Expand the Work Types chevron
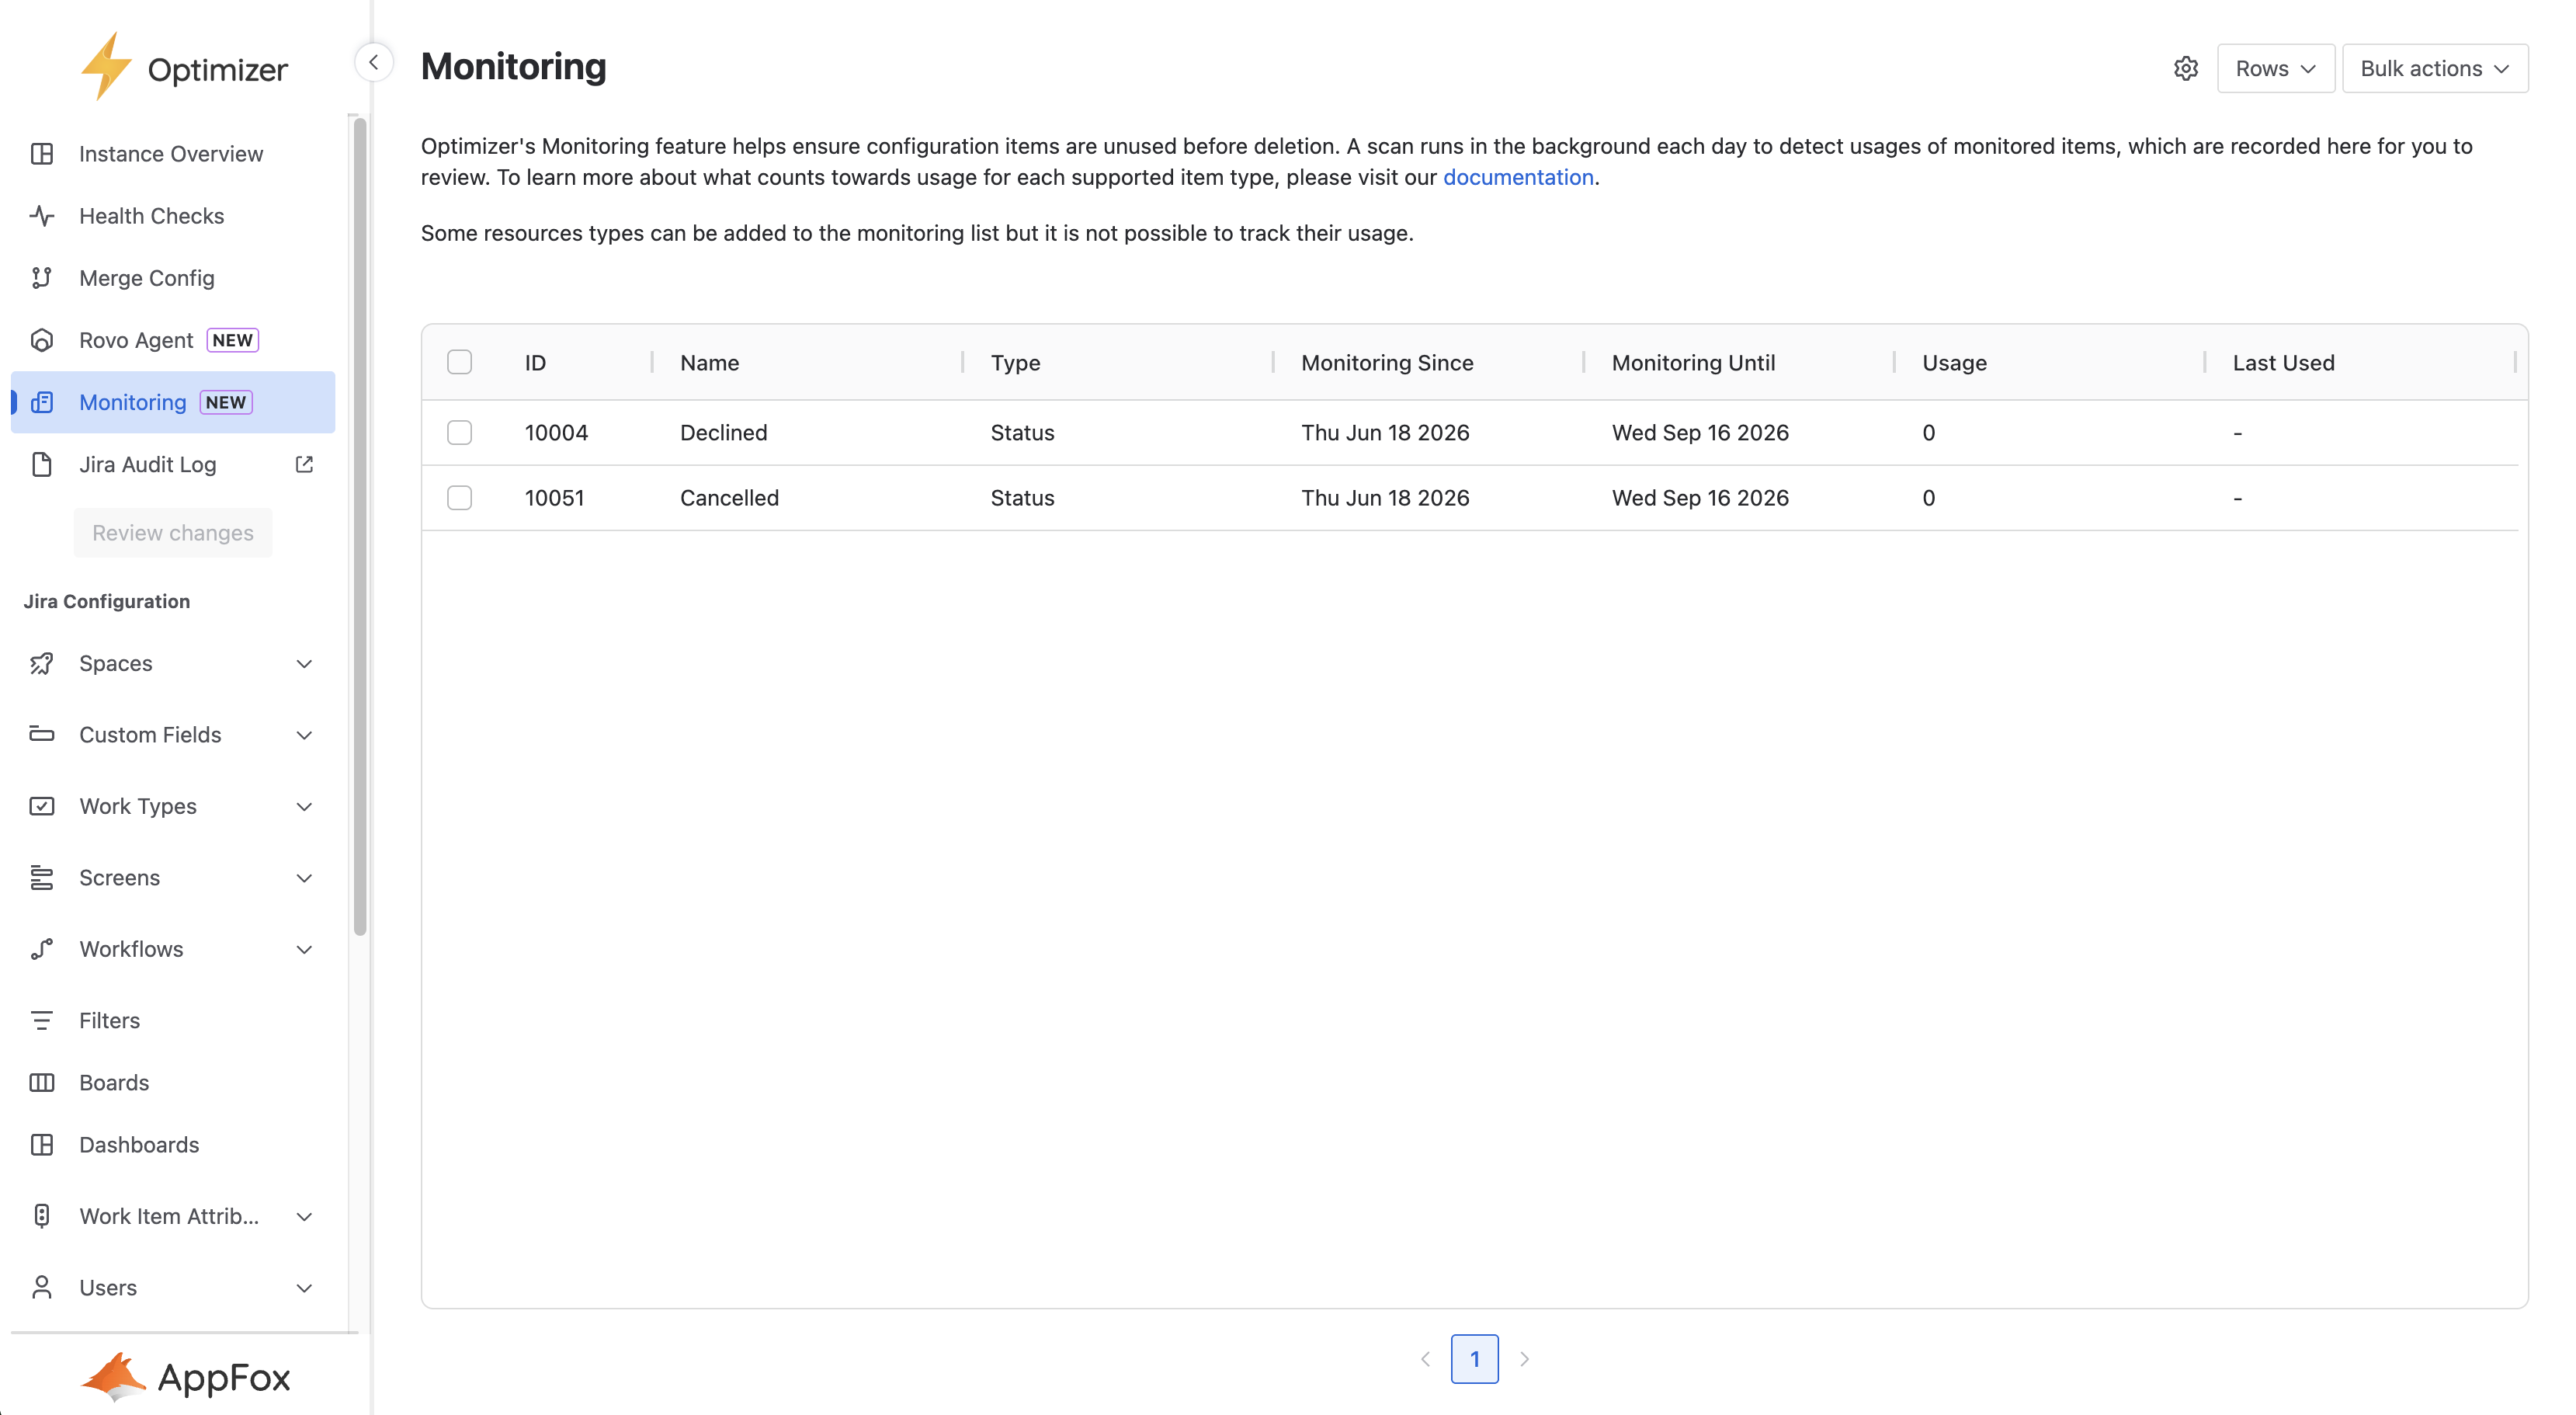Image resolution: width=2576 pixels, height=1415 pixels. pyautogui.click(x=304, y=806)
